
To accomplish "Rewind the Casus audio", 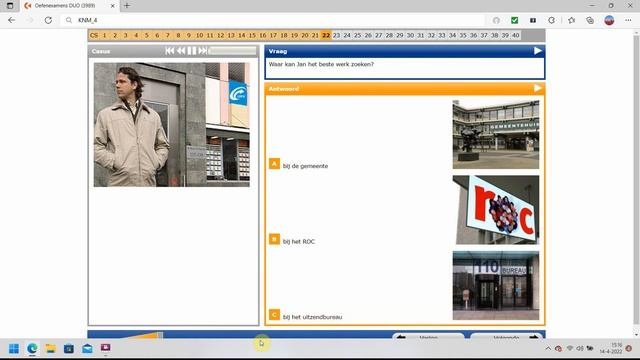I will click(x=181, y=51).
